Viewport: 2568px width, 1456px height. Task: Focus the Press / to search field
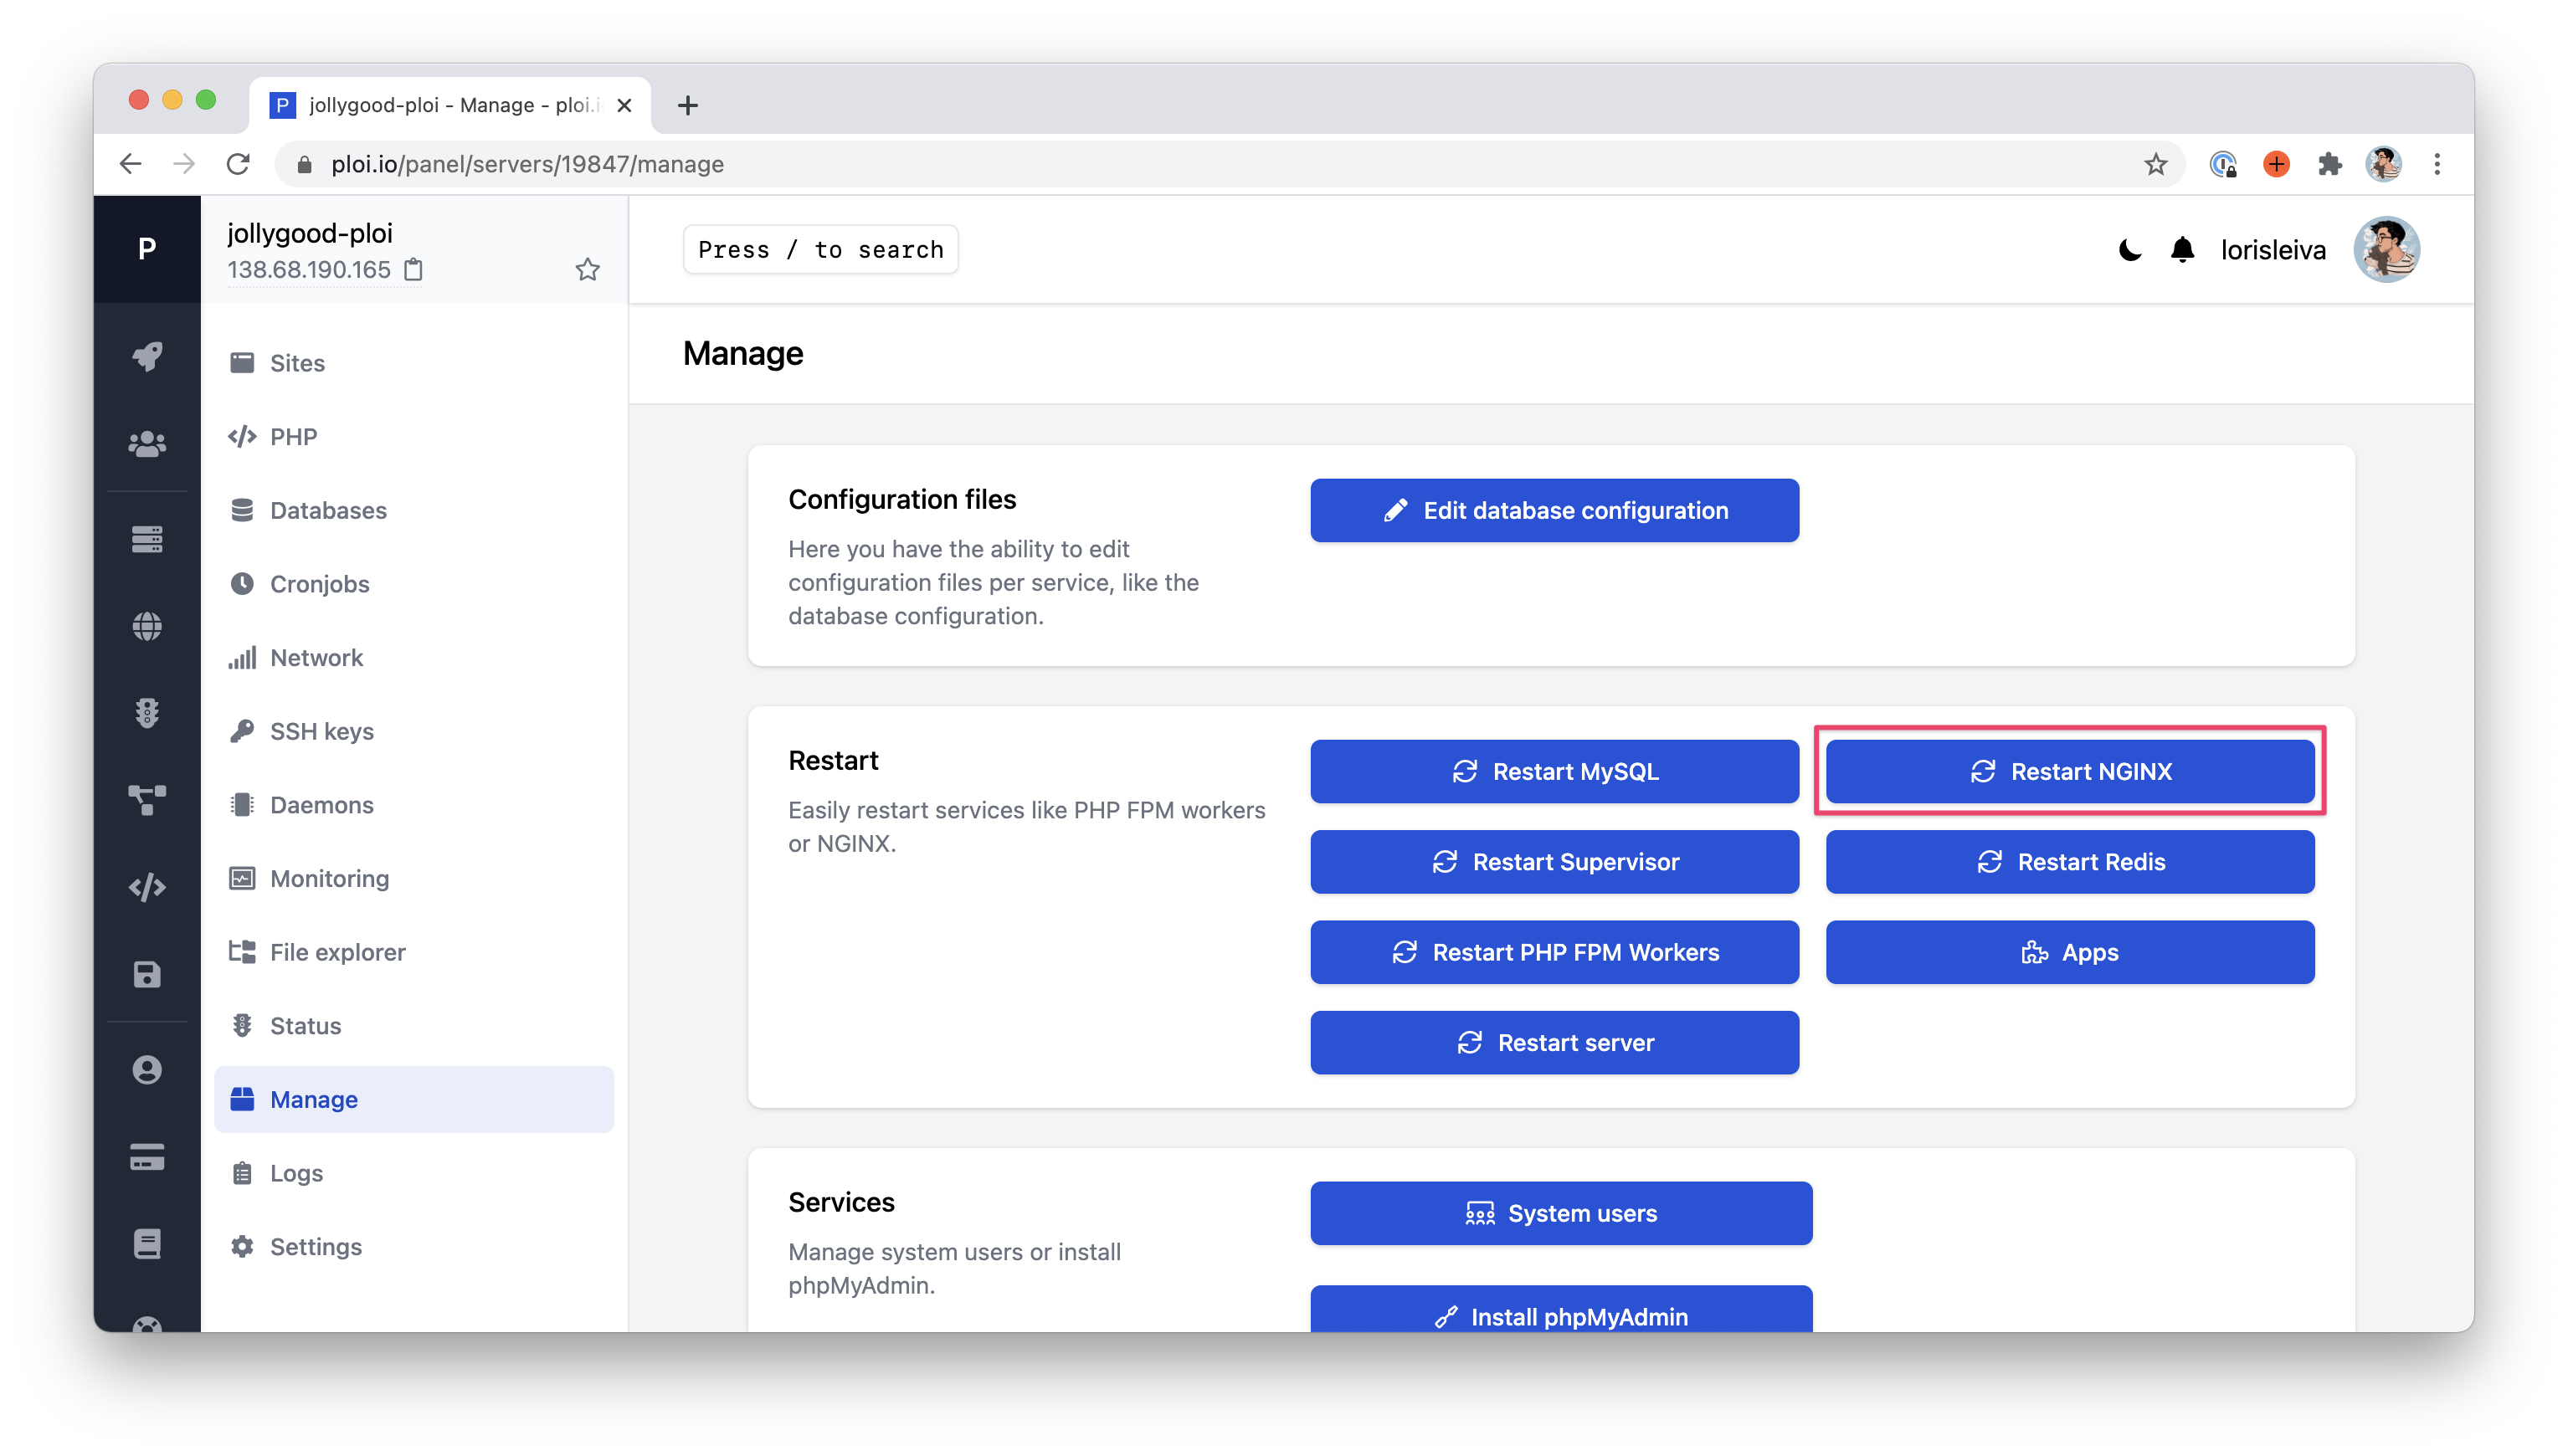point(820,250)
